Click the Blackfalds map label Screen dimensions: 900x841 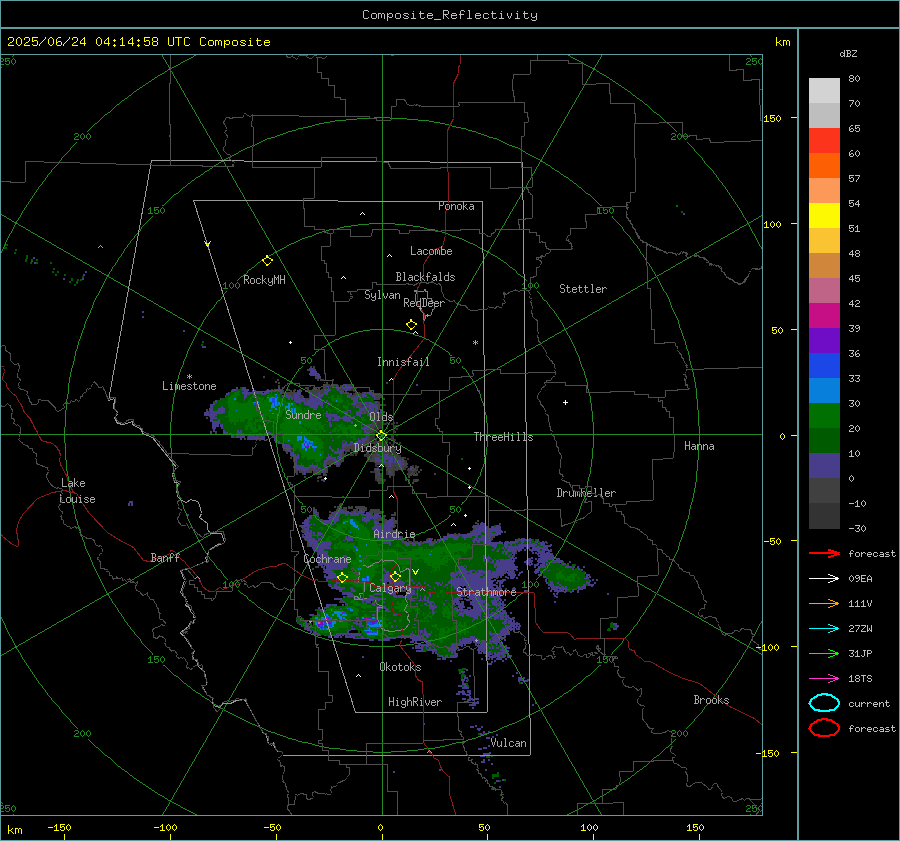click(x=425, y=277)
